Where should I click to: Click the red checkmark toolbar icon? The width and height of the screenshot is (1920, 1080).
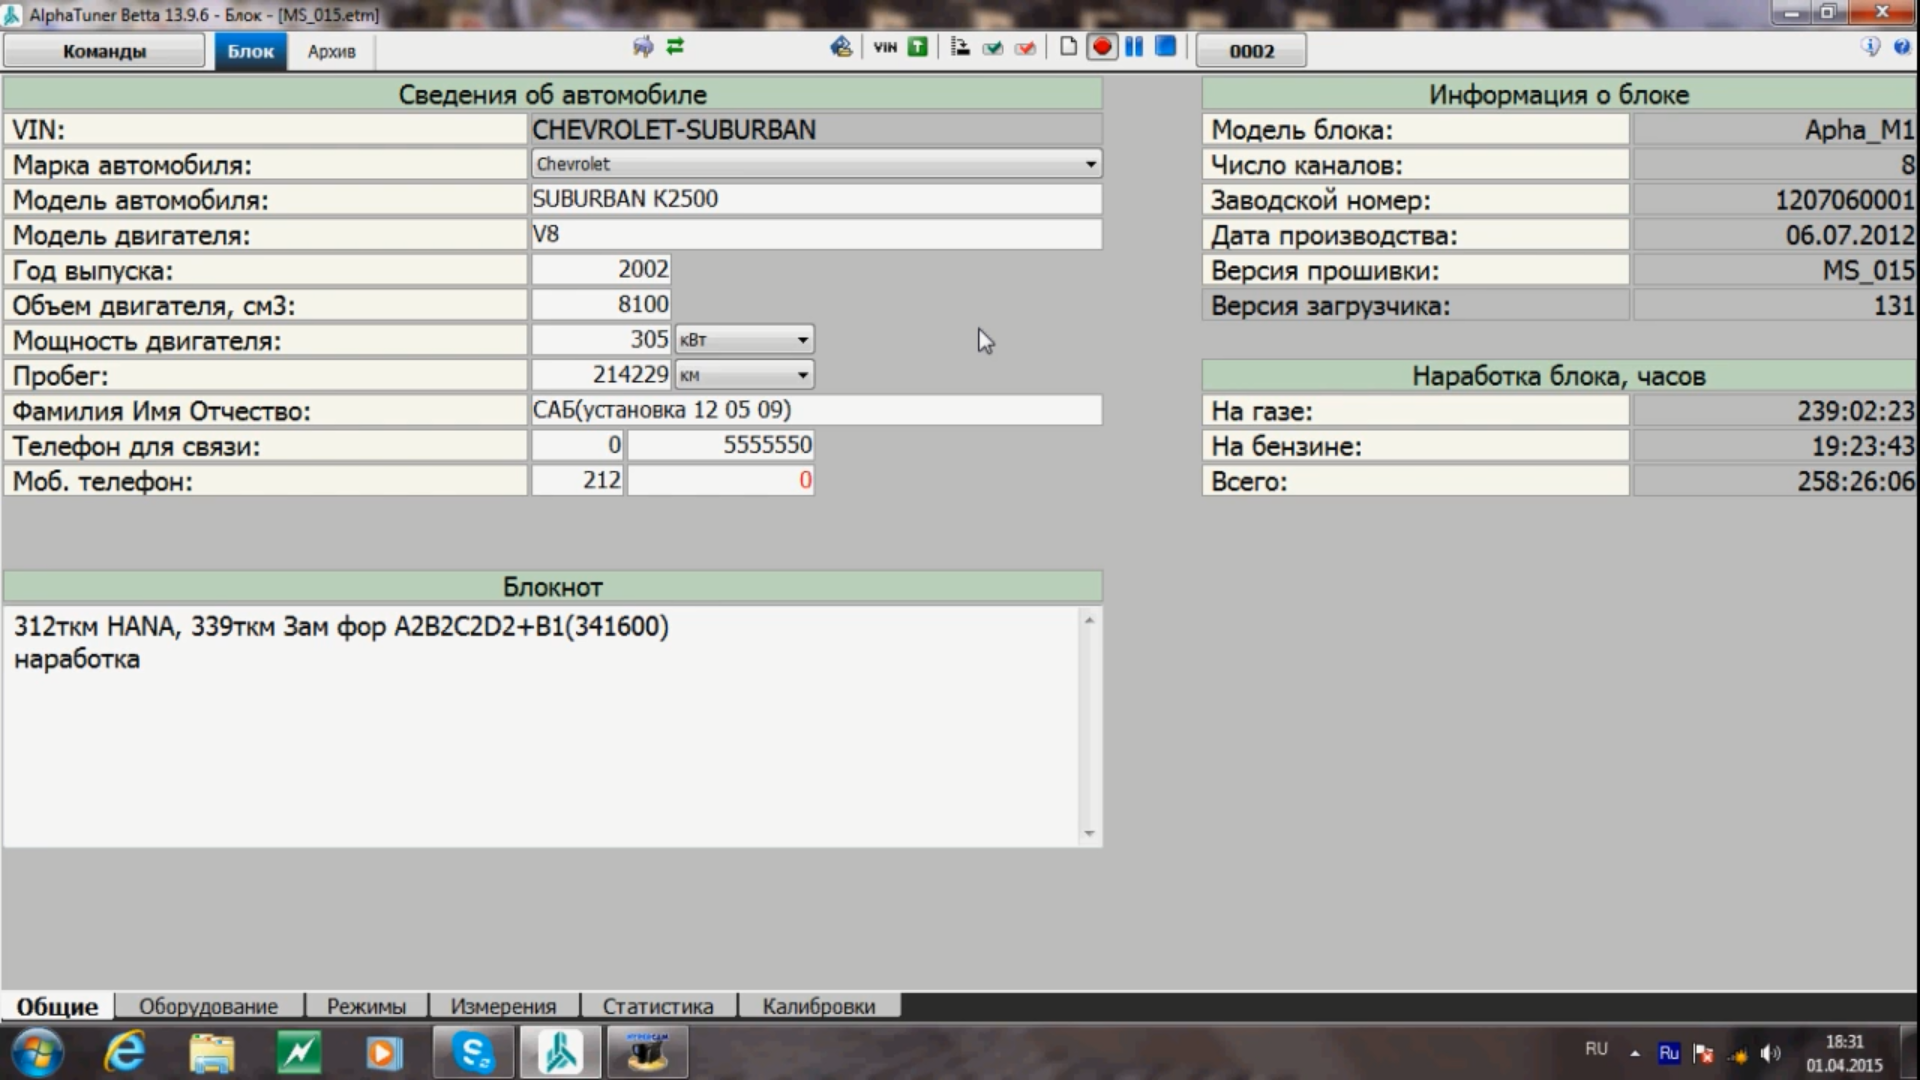[x=1025, y=47]
